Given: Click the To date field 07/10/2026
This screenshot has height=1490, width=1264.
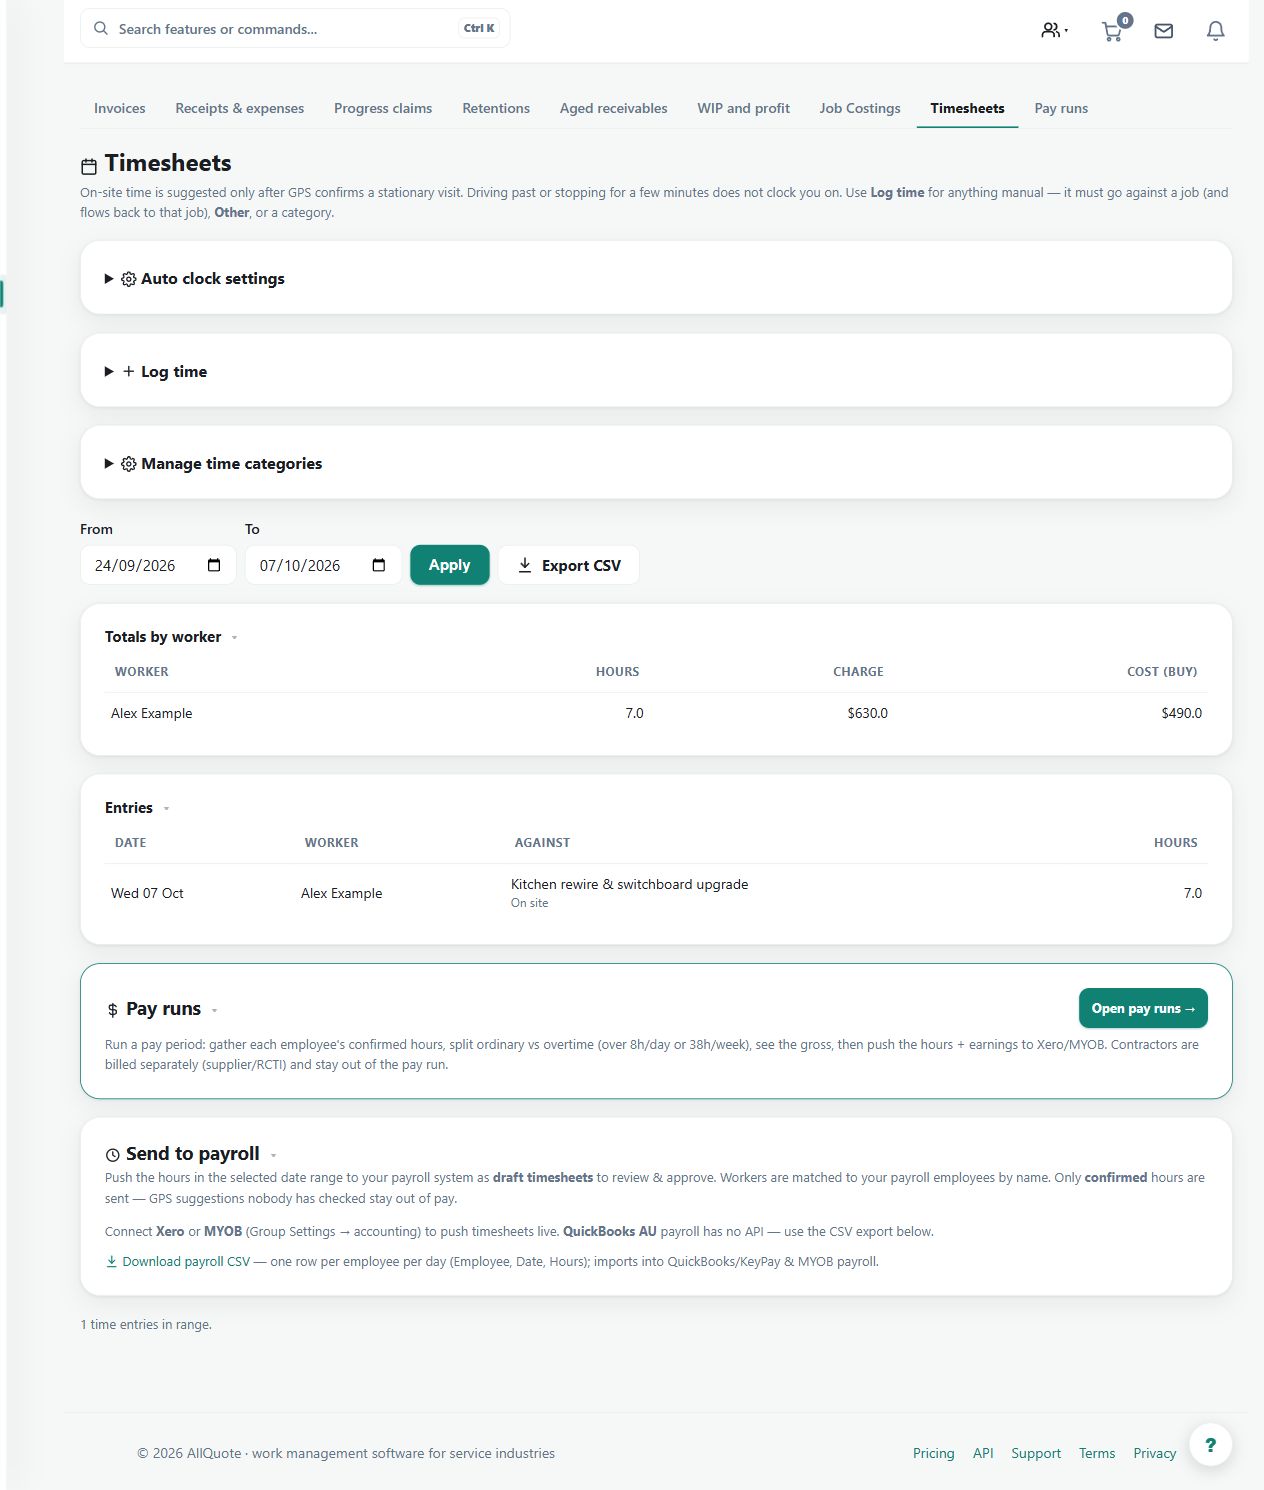Looking at the screenshot, I should [323, 565].
